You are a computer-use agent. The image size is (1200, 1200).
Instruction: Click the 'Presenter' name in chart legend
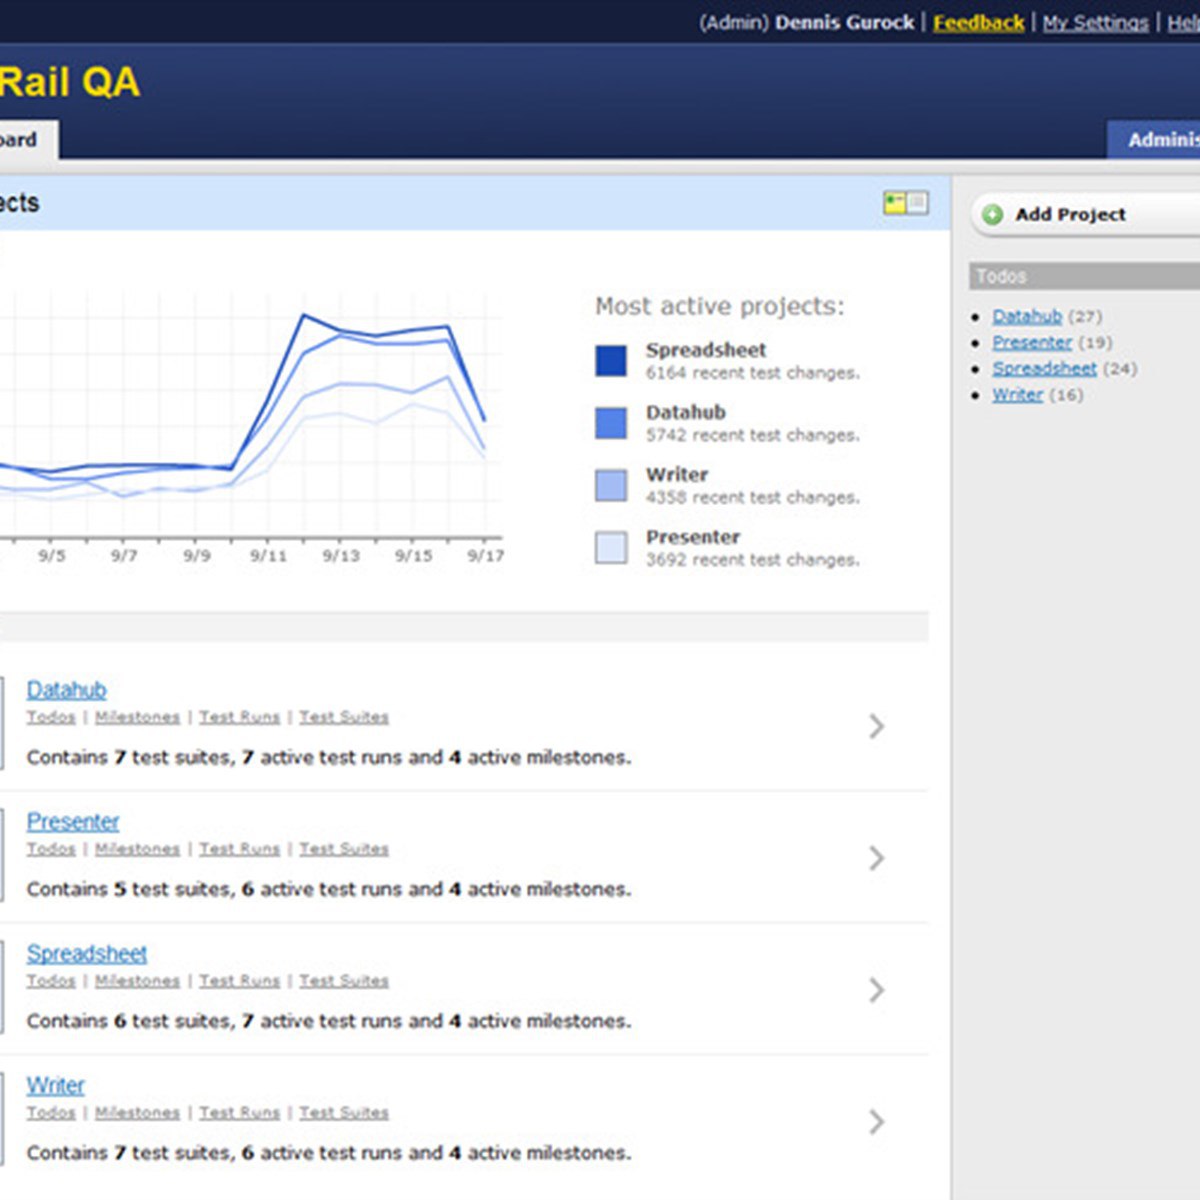[693, 537]
